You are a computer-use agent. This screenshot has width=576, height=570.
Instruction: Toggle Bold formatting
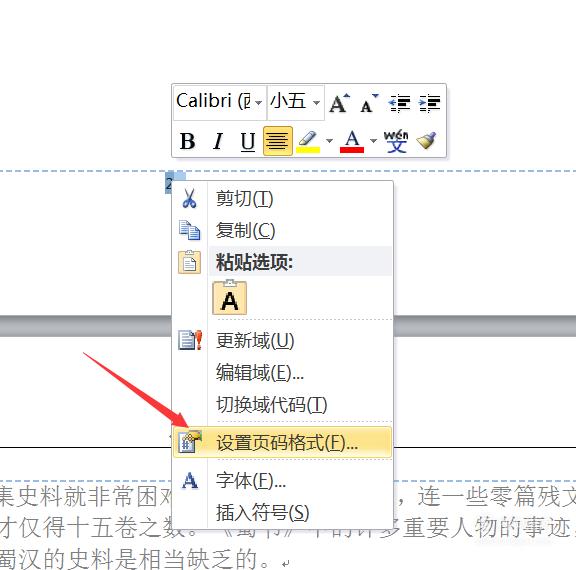click(187, 141)
